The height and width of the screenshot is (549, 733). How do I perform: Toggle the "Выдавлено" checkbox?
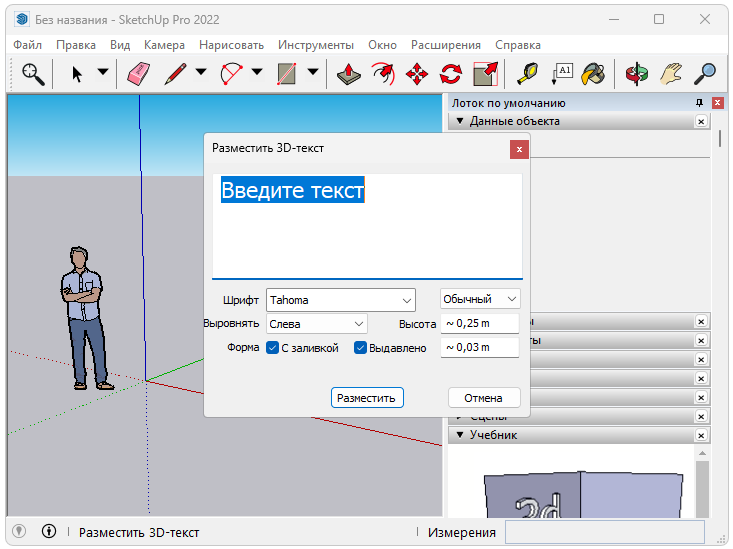point(360,348)
